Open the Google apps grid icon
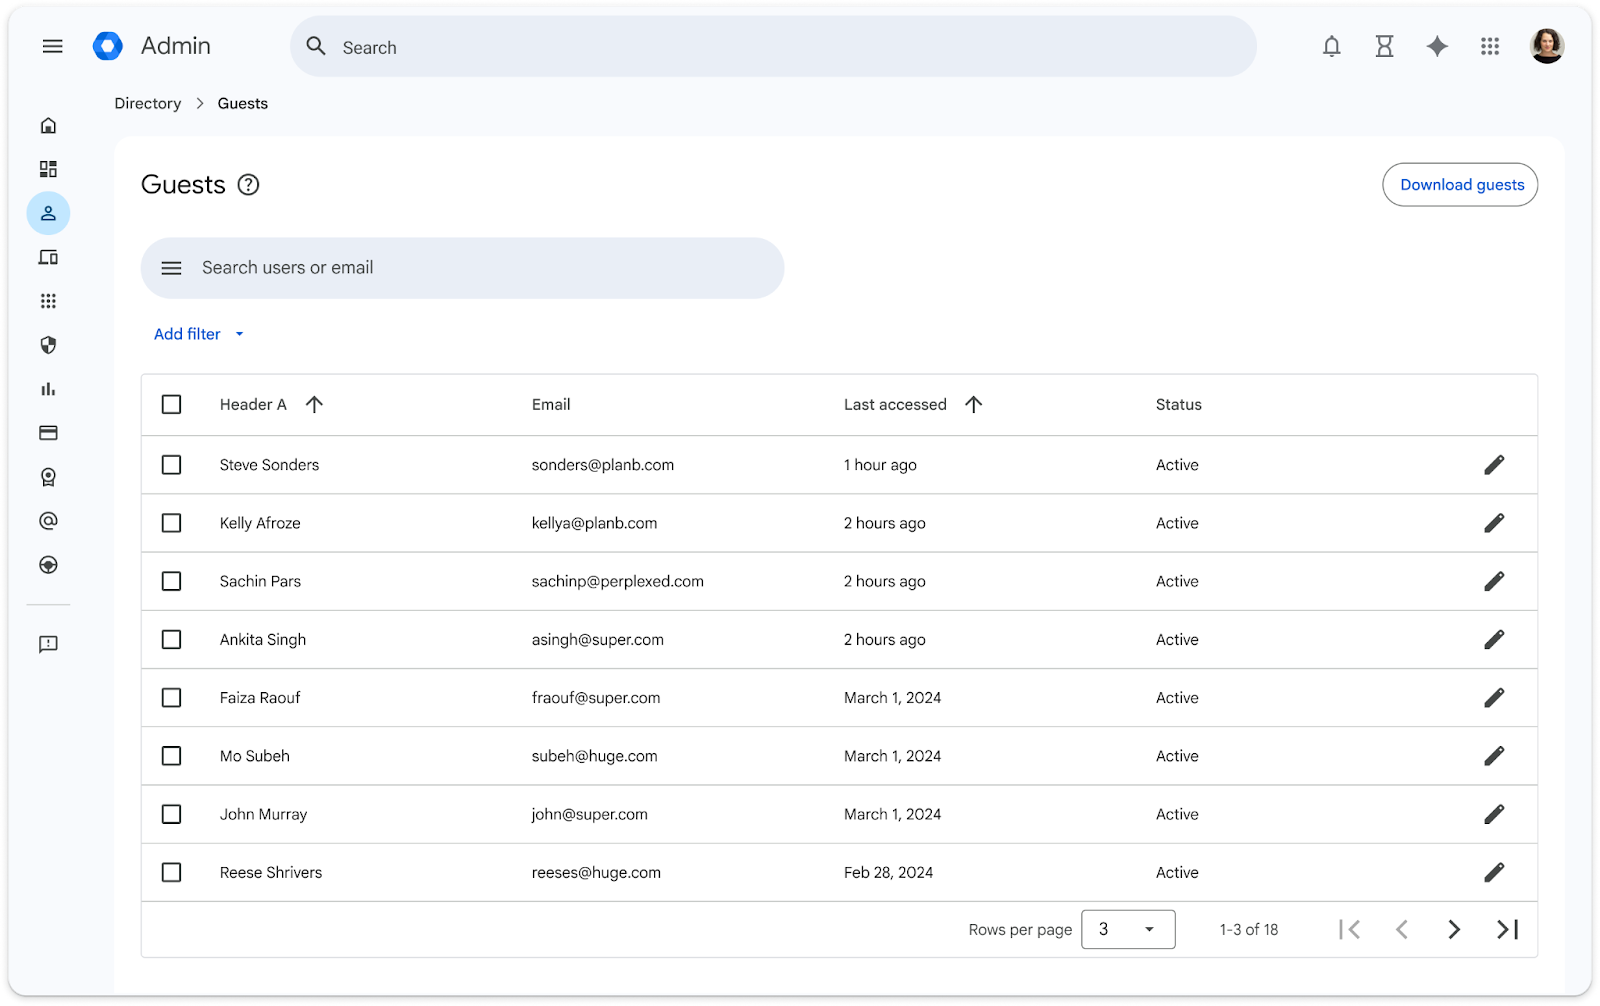The height and width of the screenshot is (1006, 1600). point(1490,46)
